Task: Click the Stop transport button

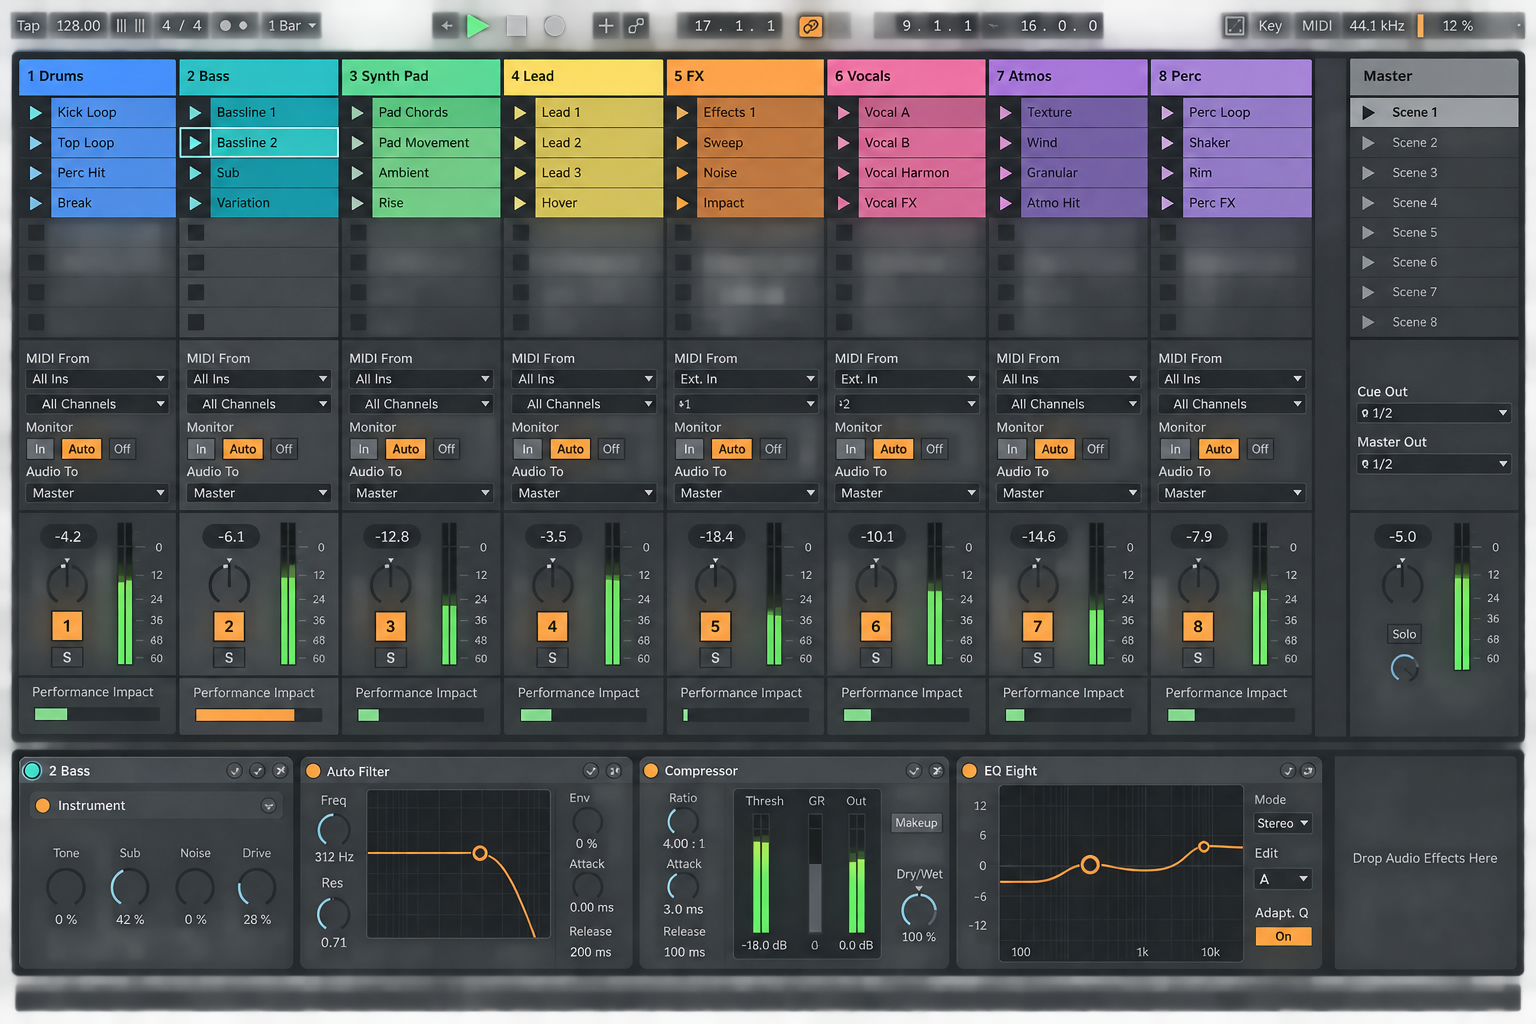Action: coord(516,26)
